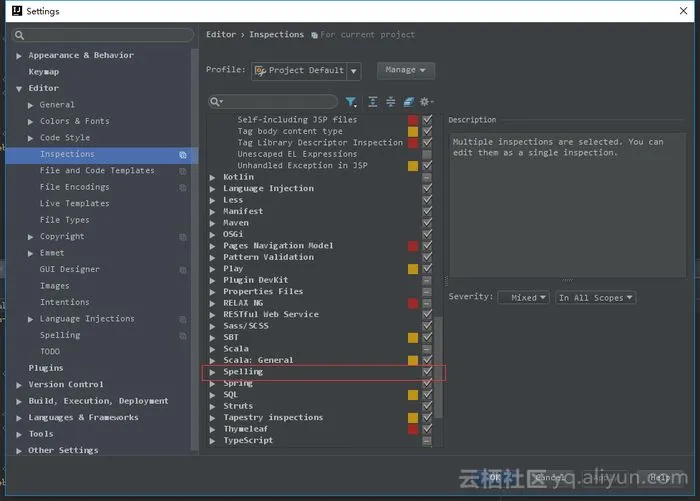Click the Manage profile button
The height and width of the screenshot is (501, 700).
pyautogui.click(x=405, y=70)
